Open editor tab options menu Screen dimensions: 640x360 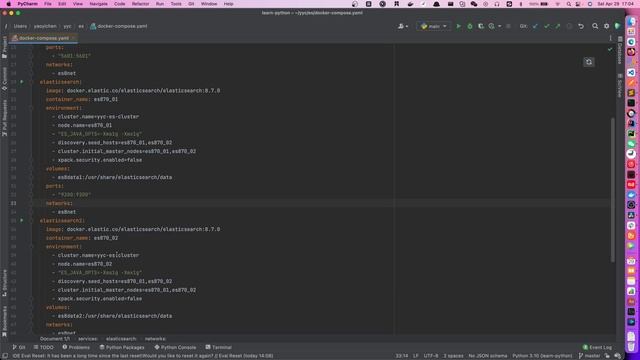pyautogui.click(x=610, y=38)
